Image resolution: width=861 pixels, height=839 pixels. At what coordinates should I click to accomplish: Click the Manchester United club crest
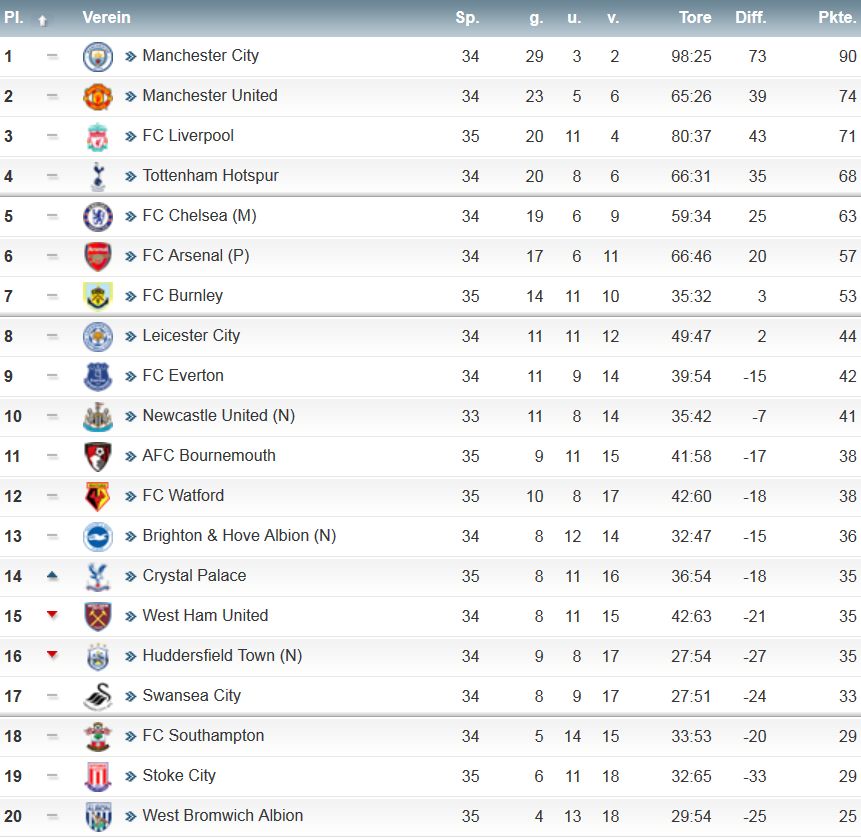pyautogui.click(x=98, y=97)
